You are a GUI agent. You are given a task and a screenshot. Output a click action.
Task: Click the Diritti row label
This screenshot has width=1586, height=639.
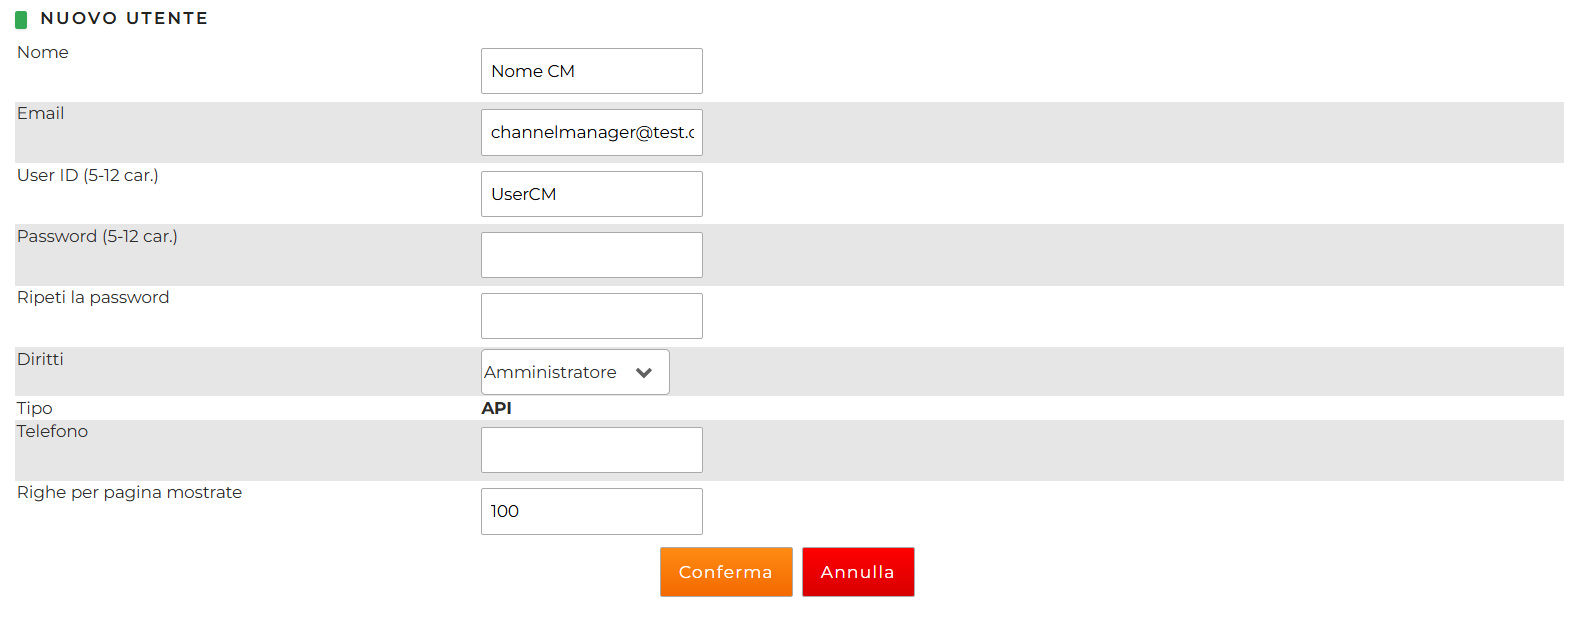pyautogui.click(x=40, y=359)
